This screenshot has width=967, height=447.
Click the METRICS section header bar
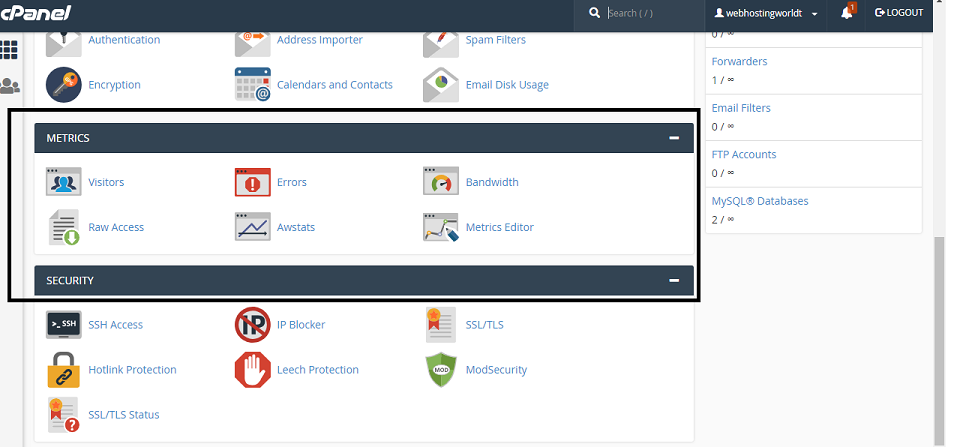[364, 138]
